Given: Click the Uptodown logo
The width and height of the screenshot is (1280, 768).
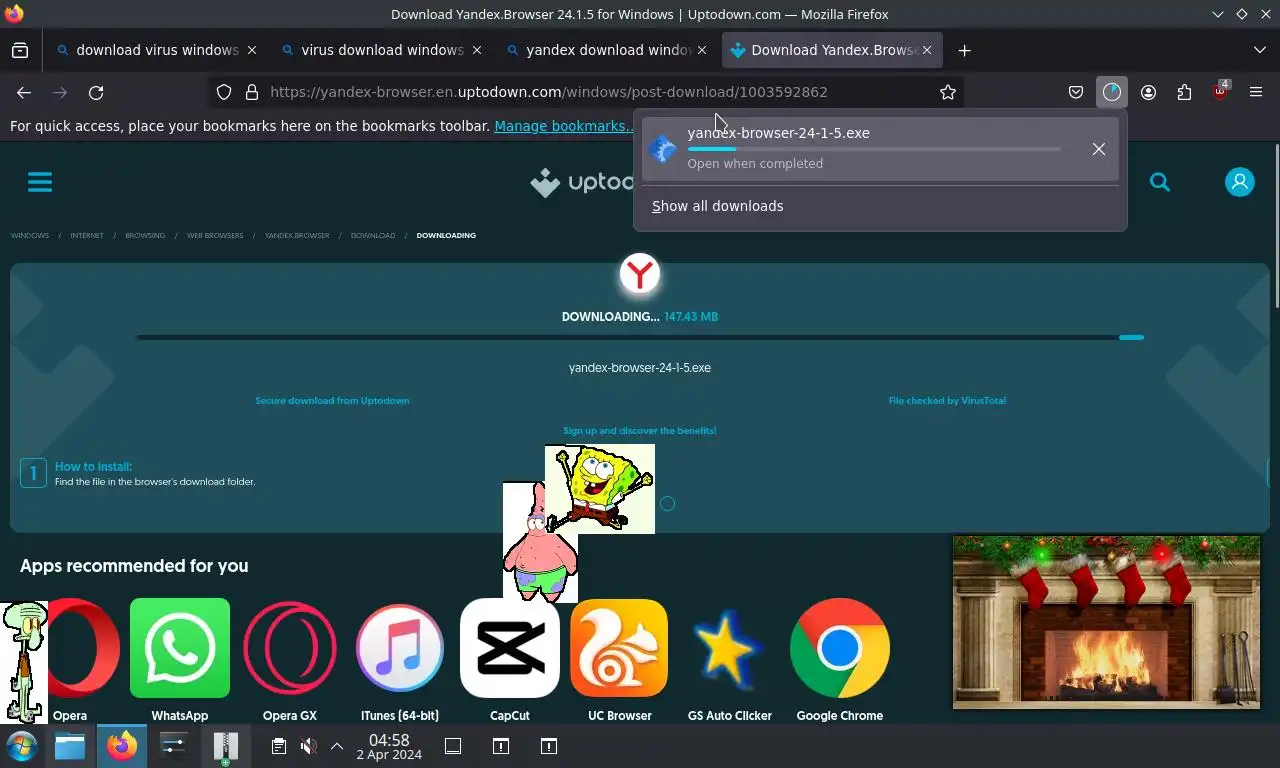Looking at the screenshot, I should click(582, 182).
